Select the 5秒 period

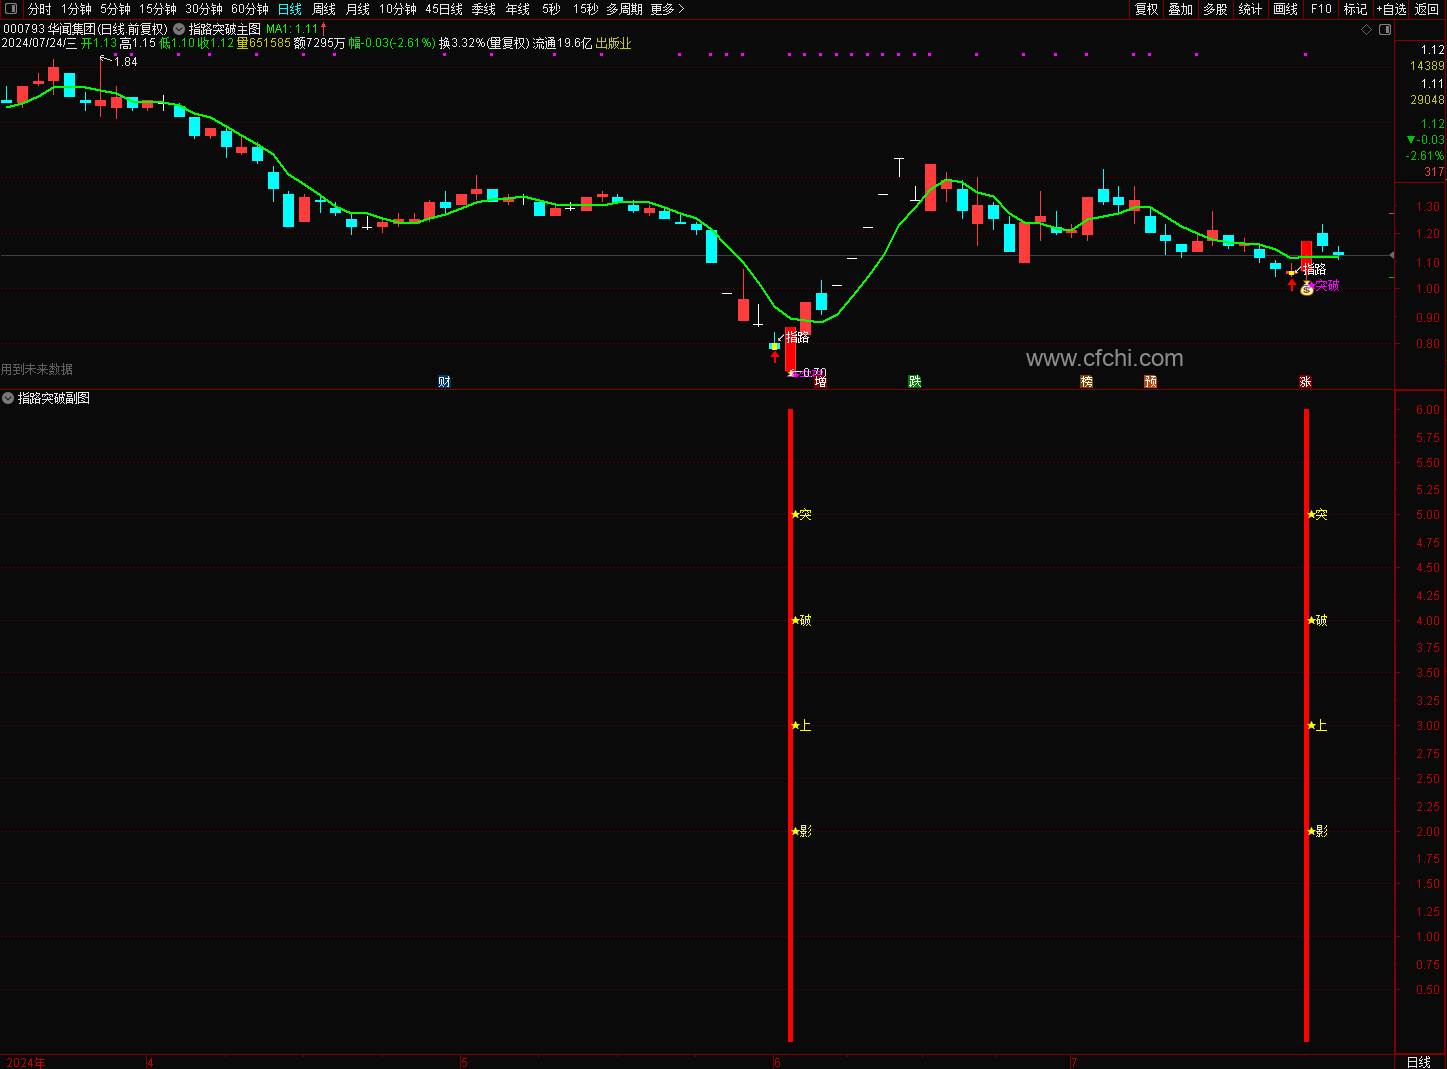point(551,9)
